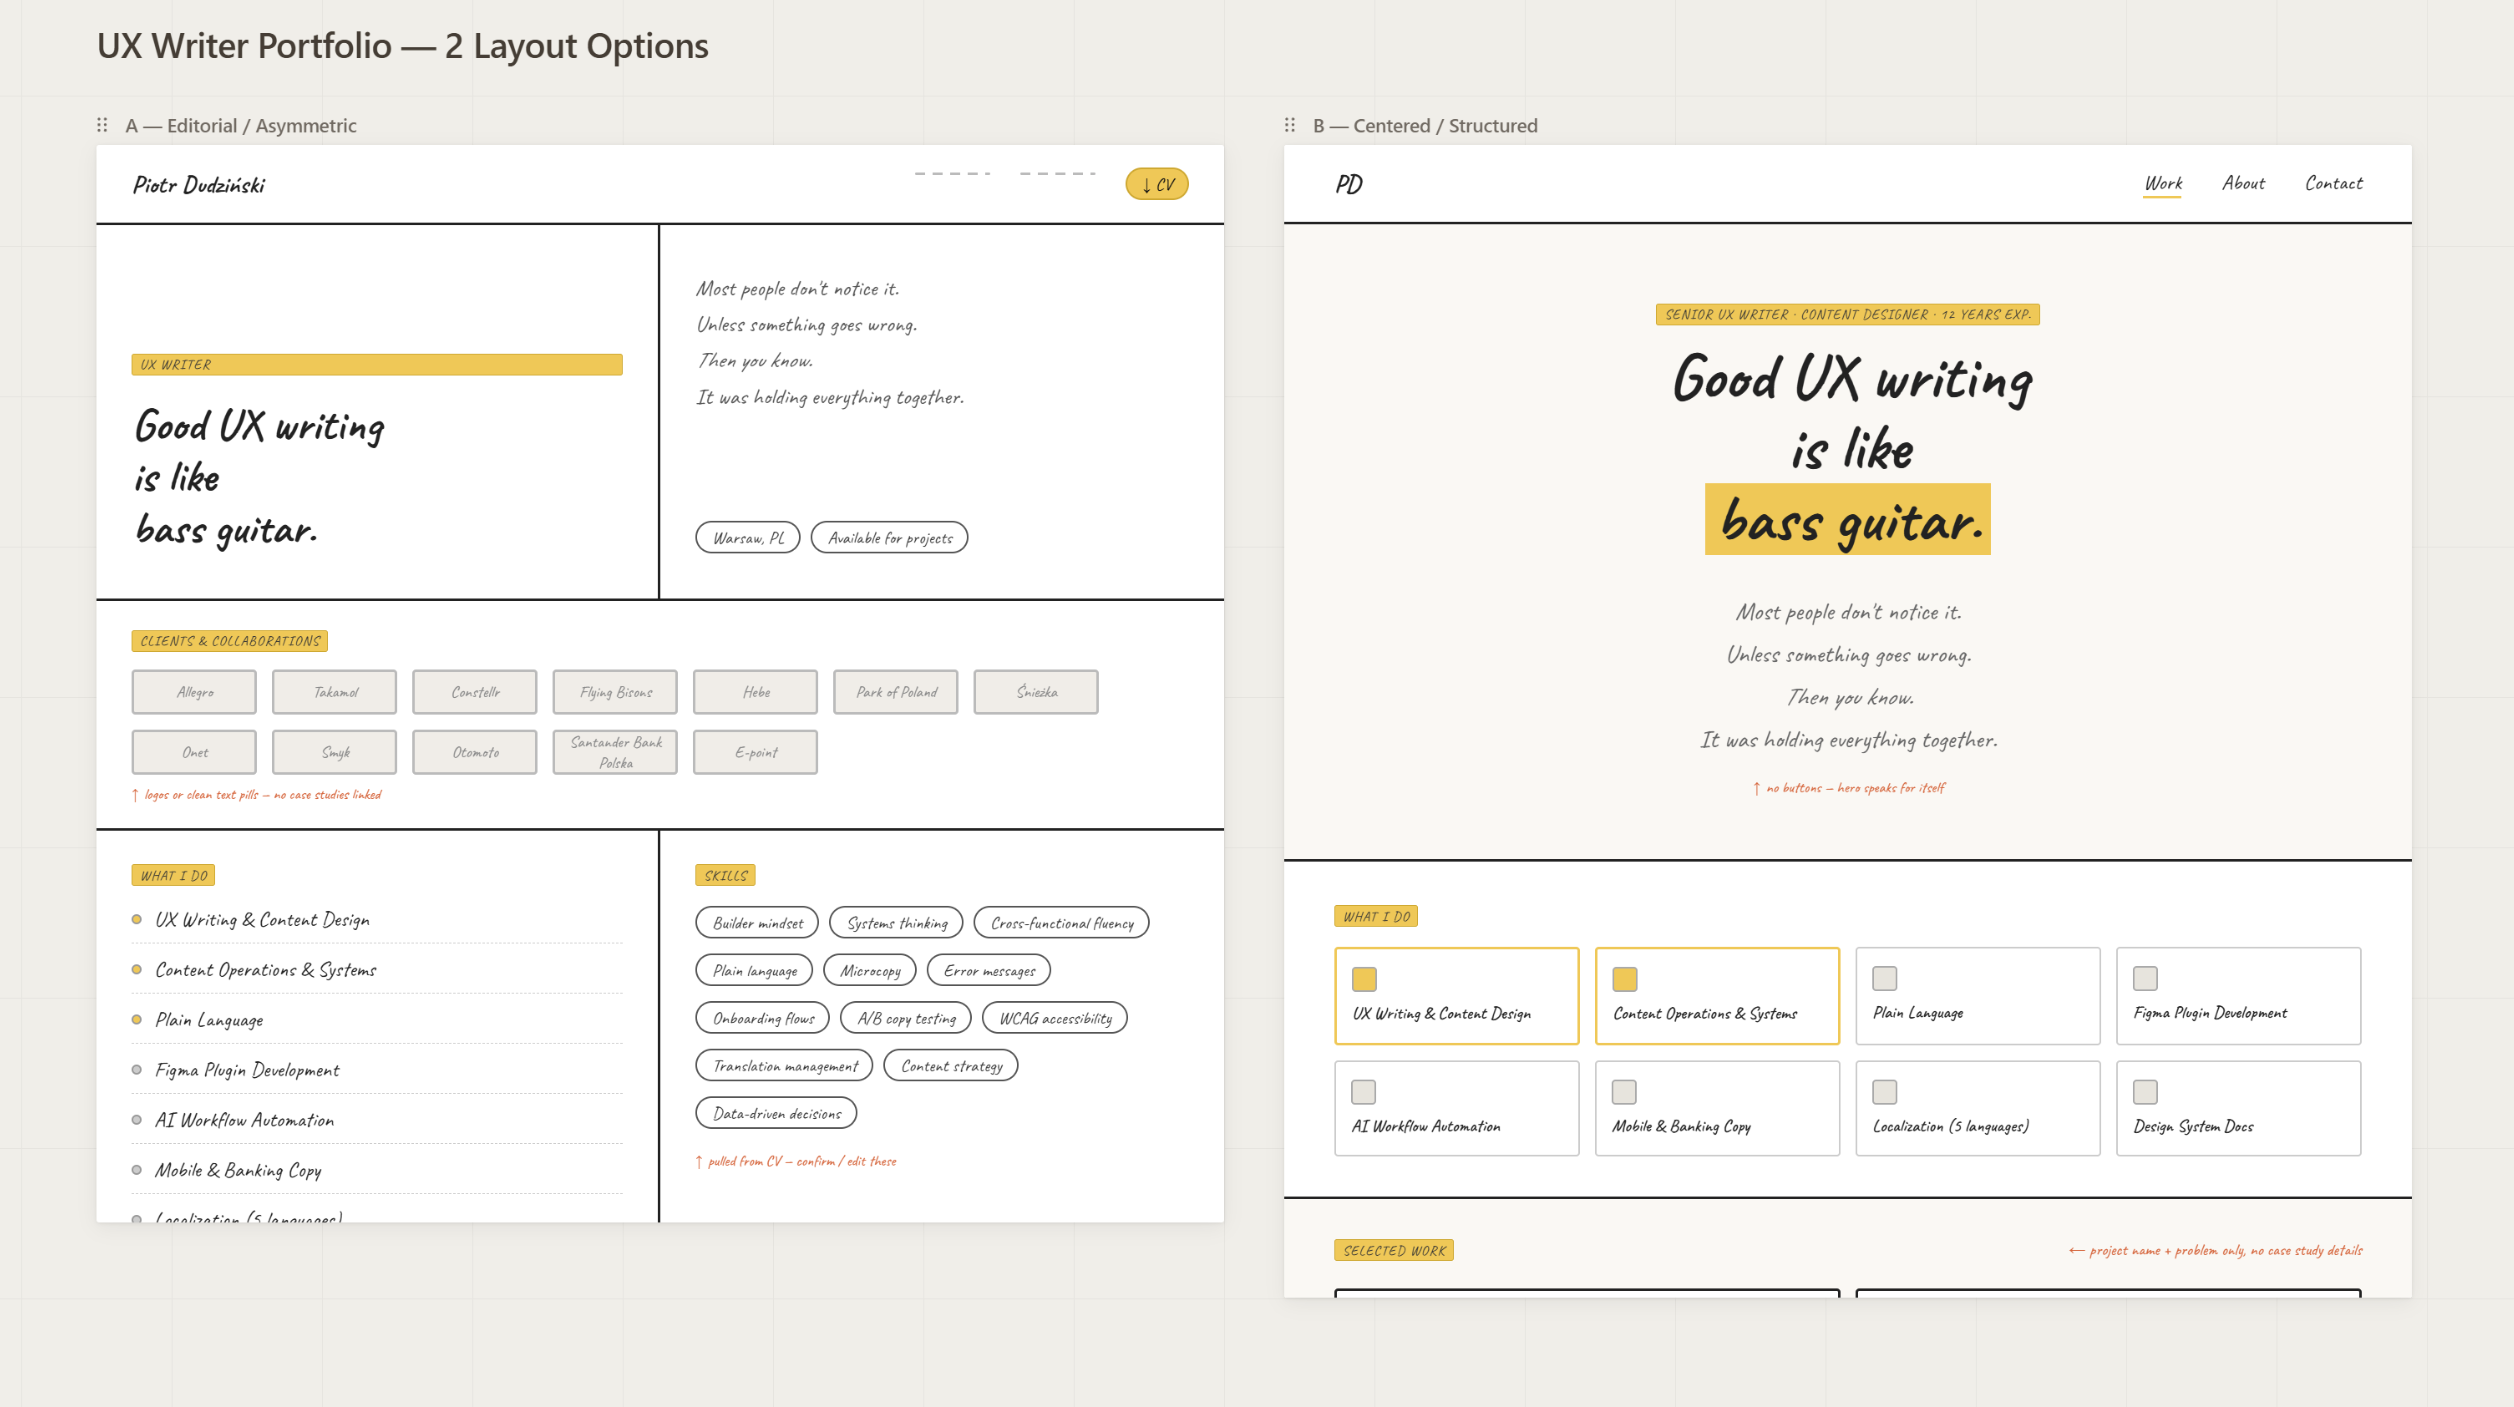
Task: Click the Content Operations & Systems card icon
Action: pos(1625,979)
